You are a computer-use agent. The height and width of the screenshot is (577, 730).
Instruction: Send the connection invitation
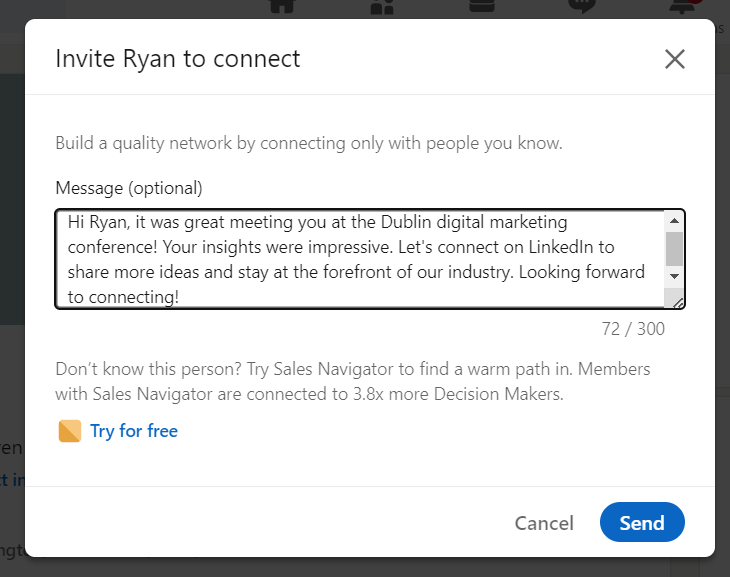642,522
